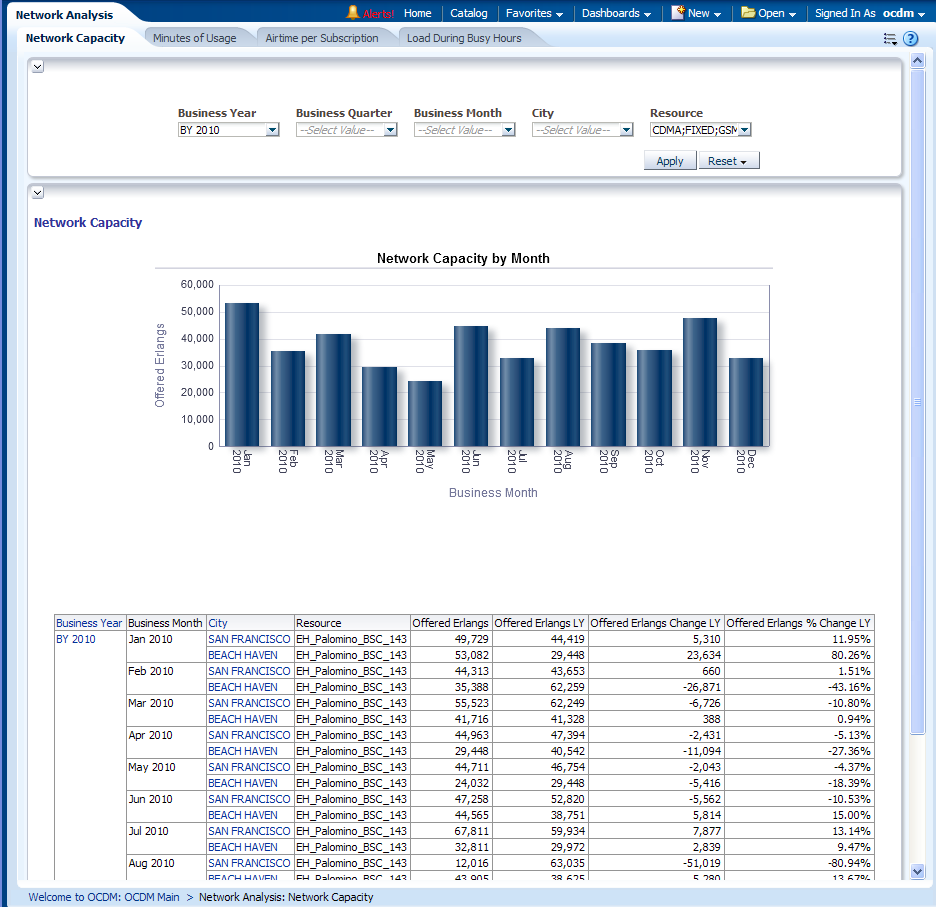Click the Jan 2010 chart bar

coord(242,373)
